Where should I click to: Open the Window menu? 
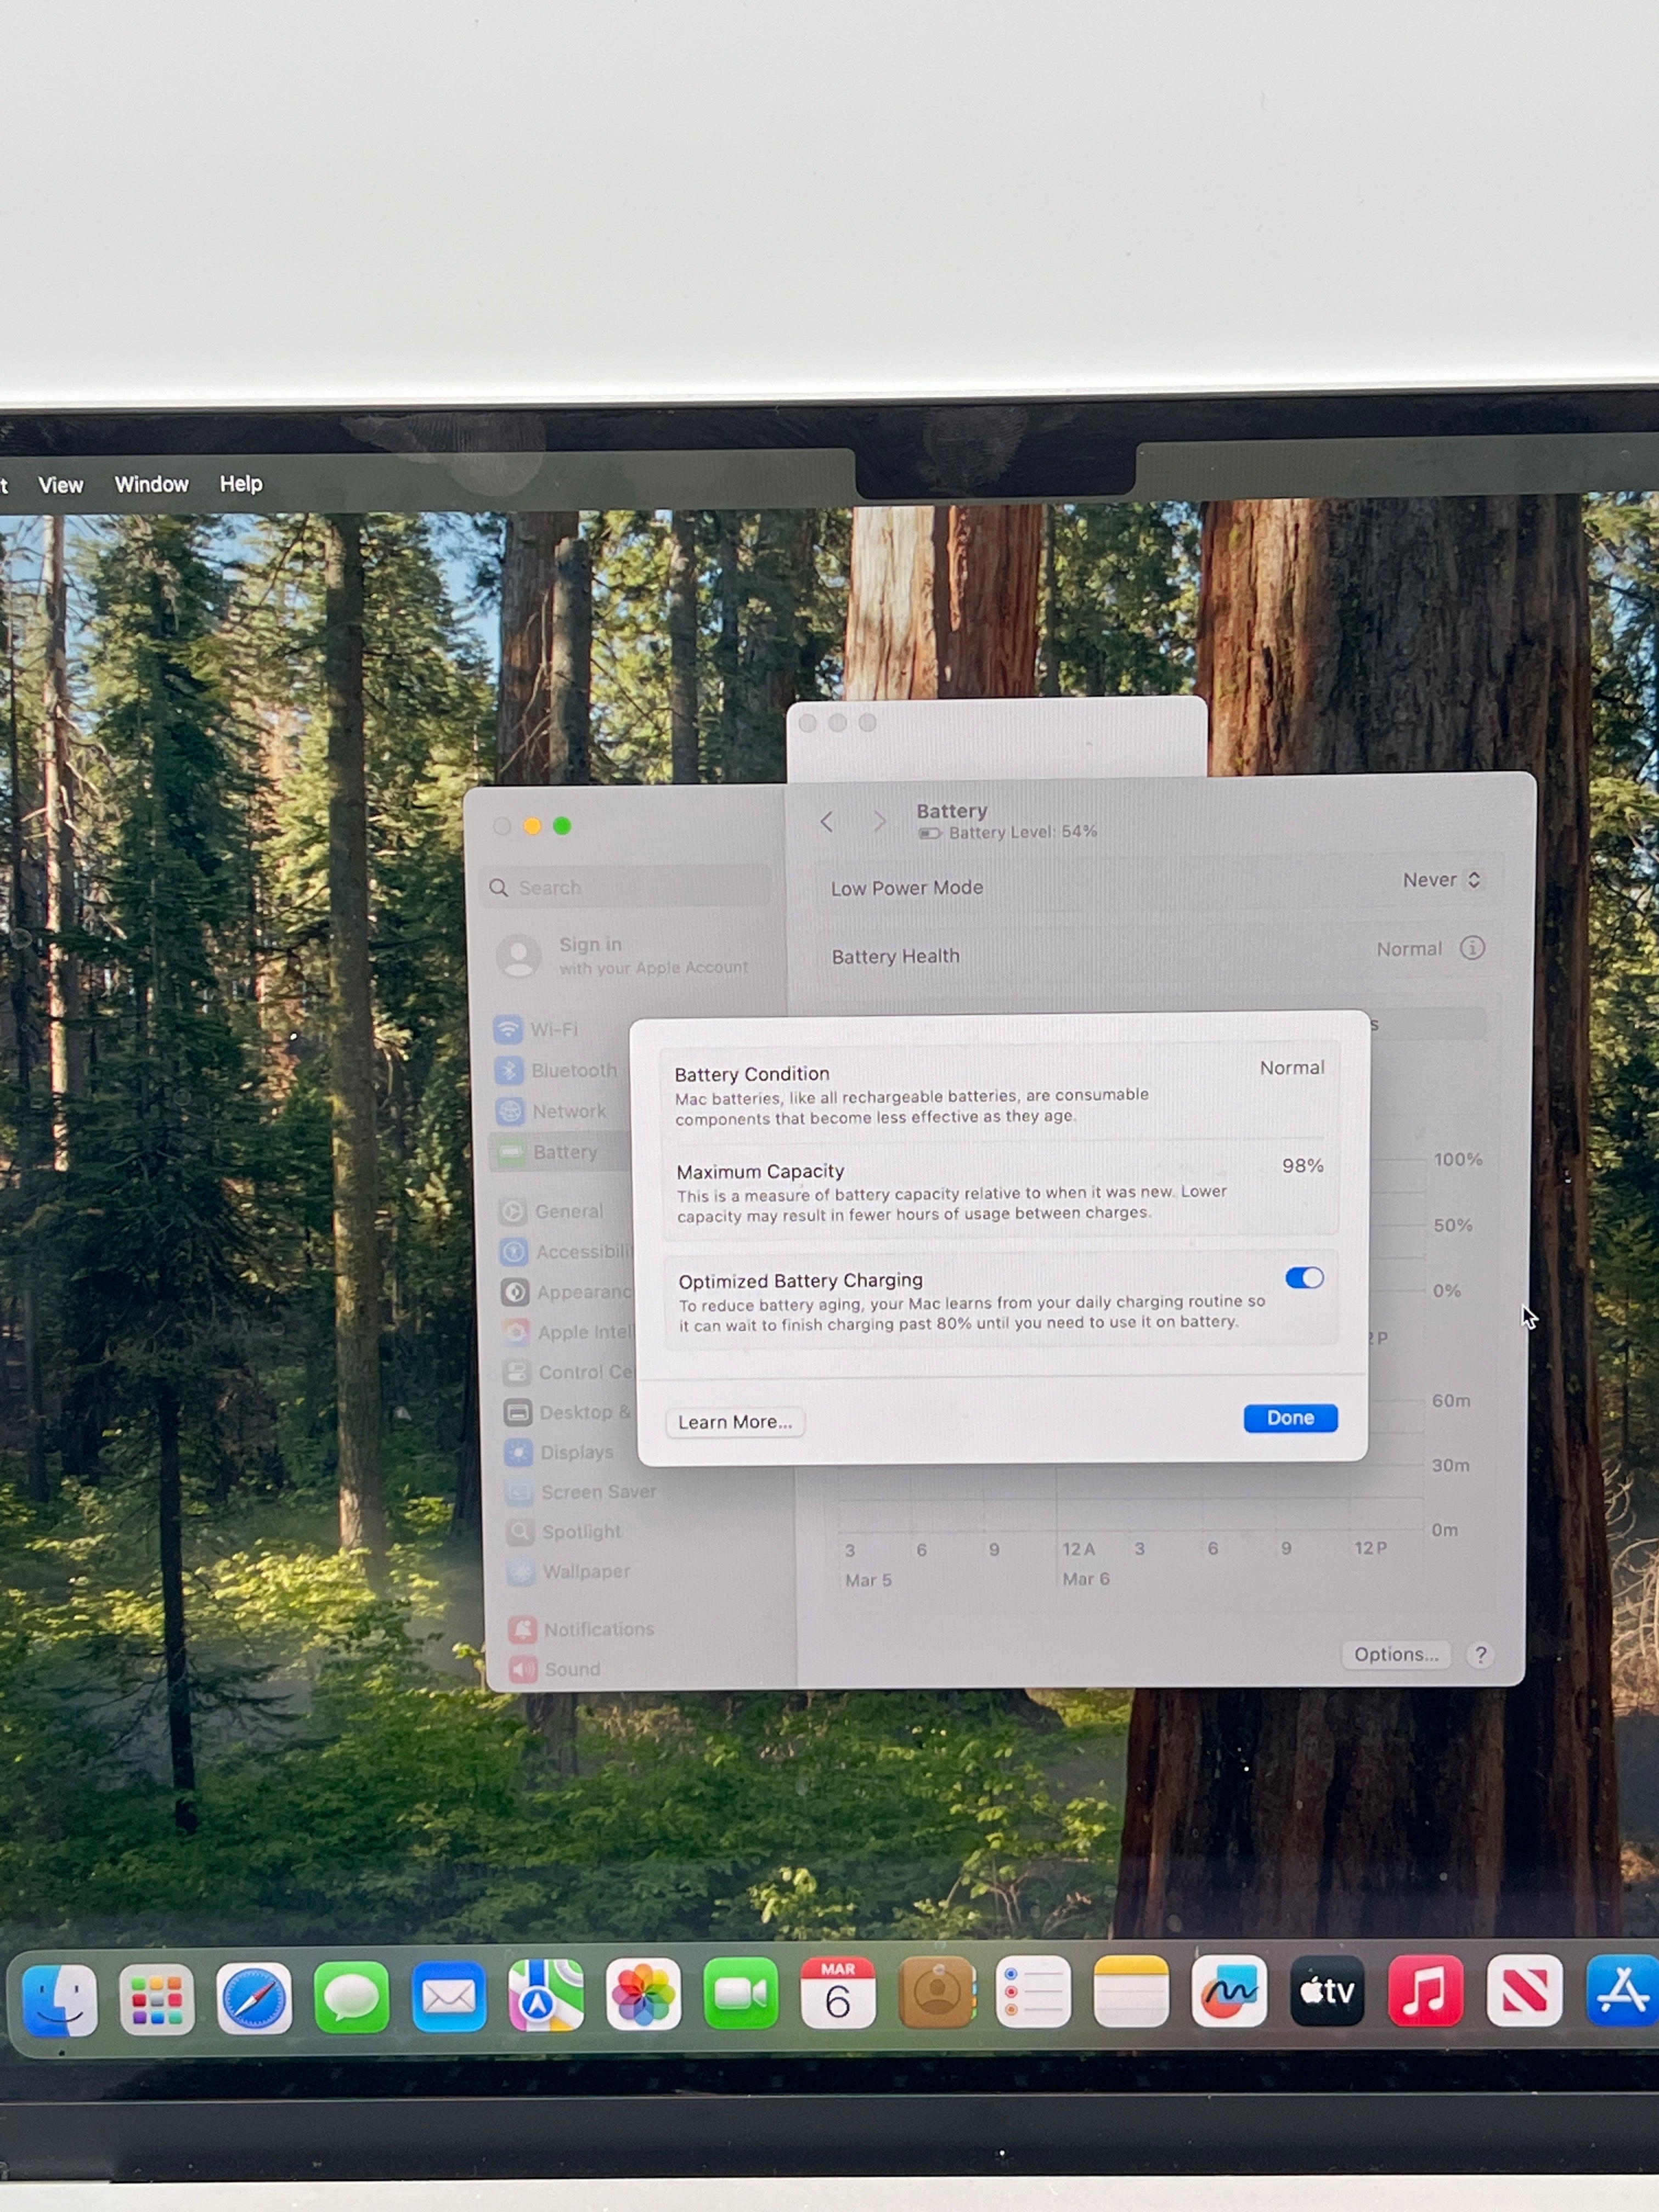point(152,484)
